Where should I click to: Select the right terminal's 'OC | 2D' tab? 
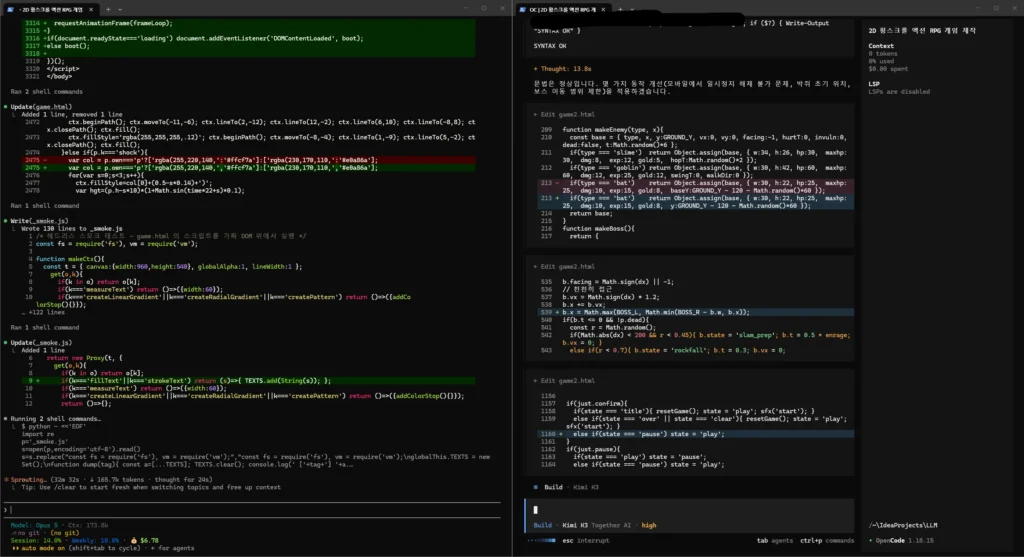point(563,10)
